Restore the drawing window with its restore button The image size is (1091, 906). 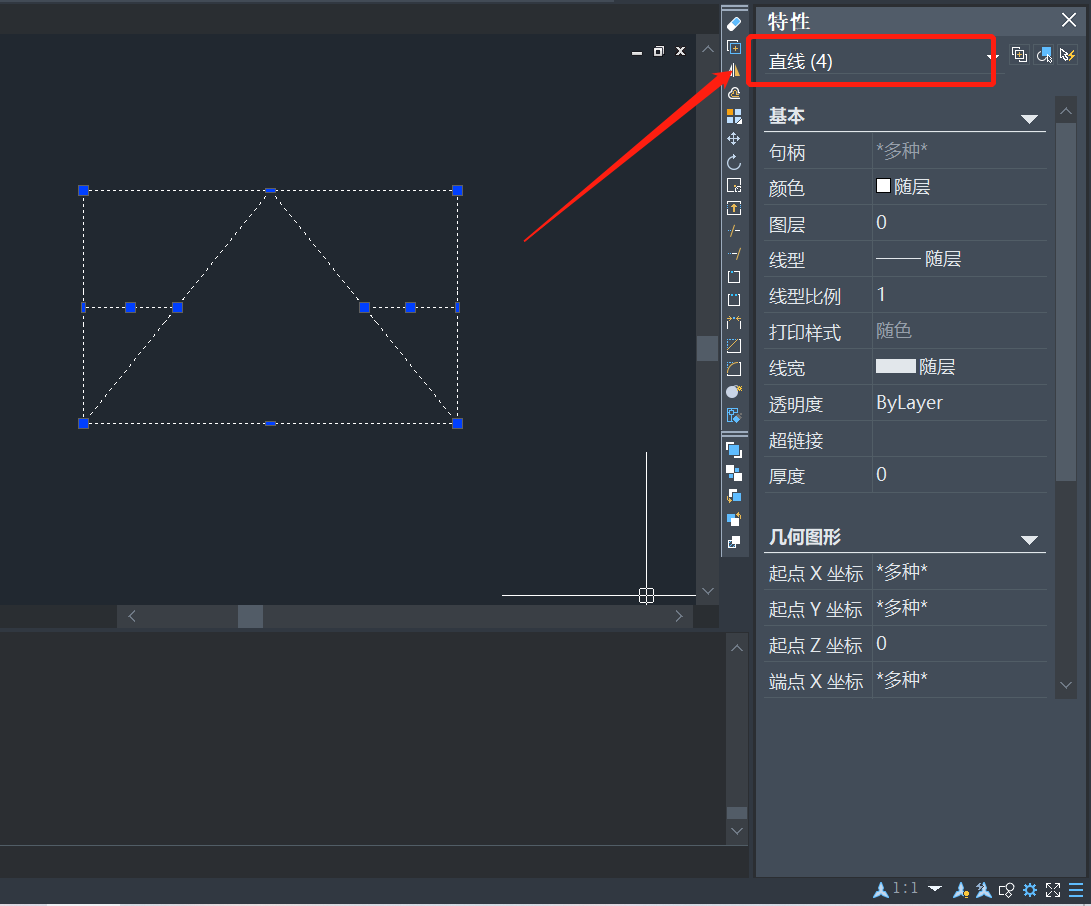659,51
